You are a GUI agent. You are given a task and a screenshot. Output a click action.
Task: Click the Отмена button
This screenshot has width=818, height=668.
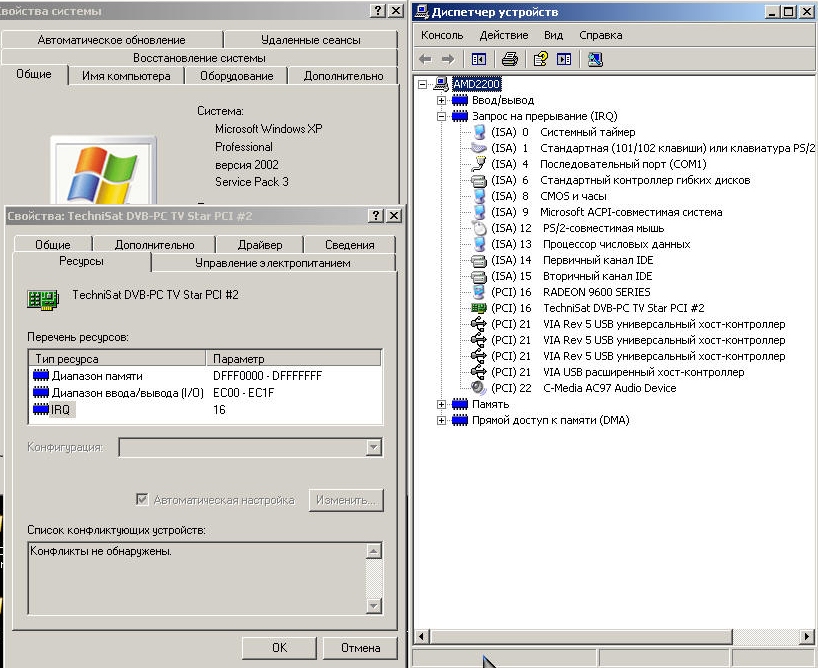pyautogui.click(x=360, y=648)
